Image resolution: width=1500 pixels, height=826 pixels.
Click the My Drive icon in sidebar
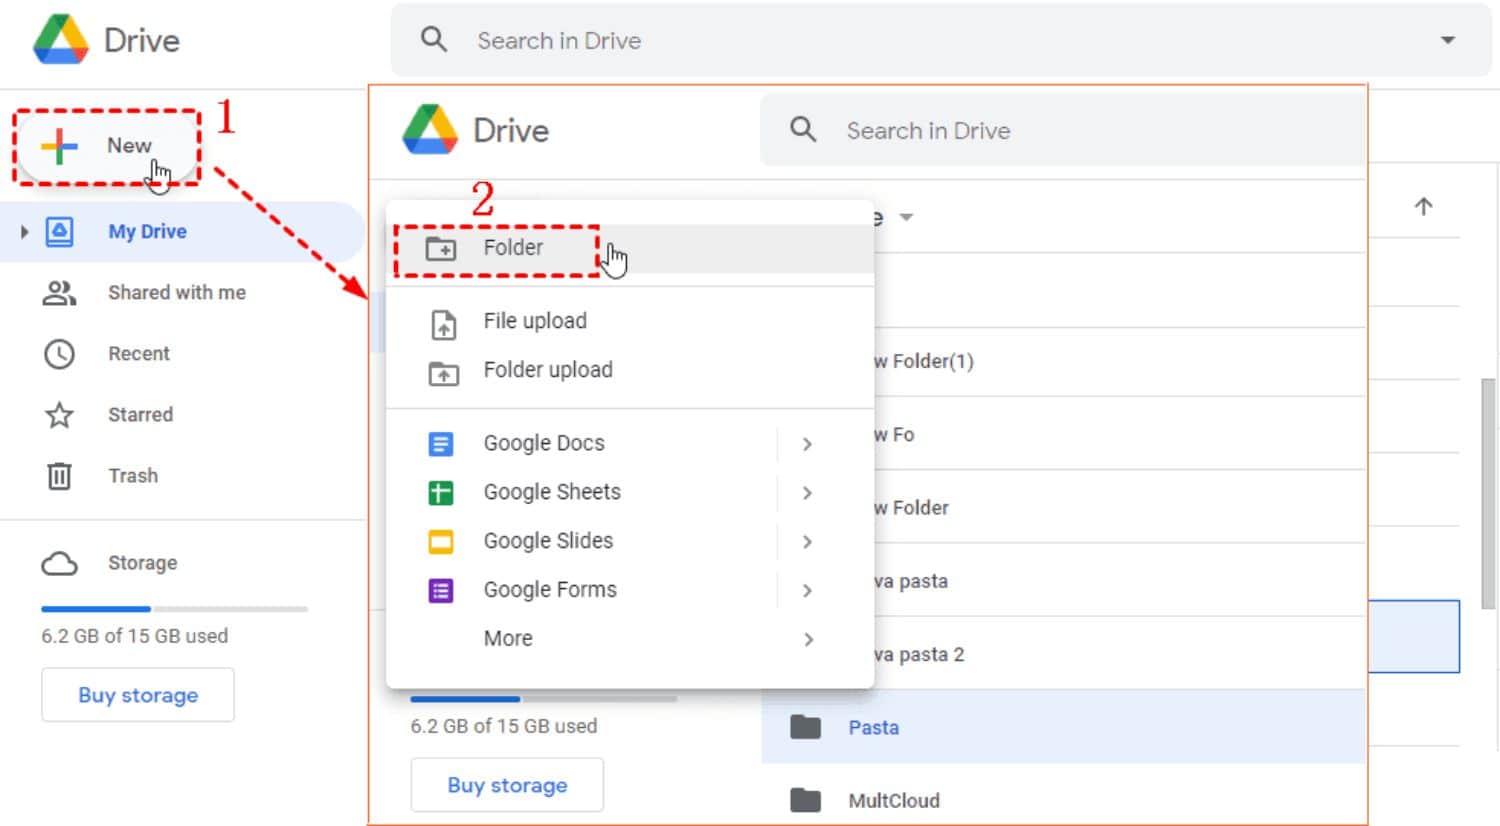pyautogui.click(x=59, y=232)
